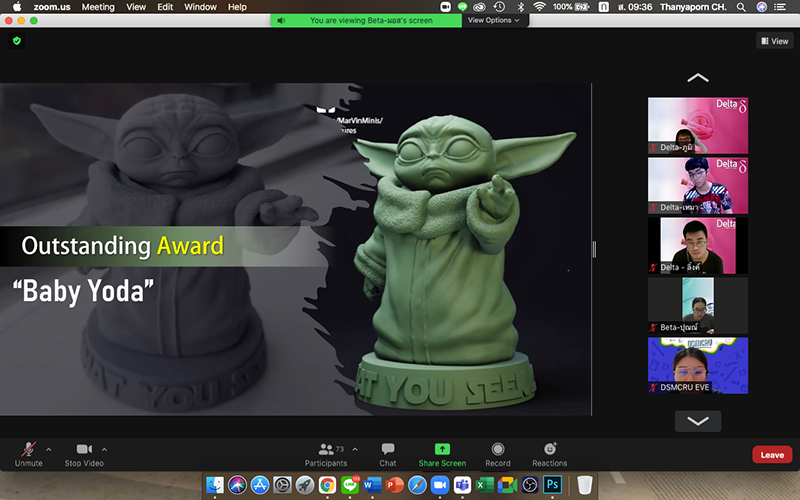The width and height of the screenshot is (800, 500).
Task: Open Creative Cloud menu bar icon
Action: [x=479, y=7]
